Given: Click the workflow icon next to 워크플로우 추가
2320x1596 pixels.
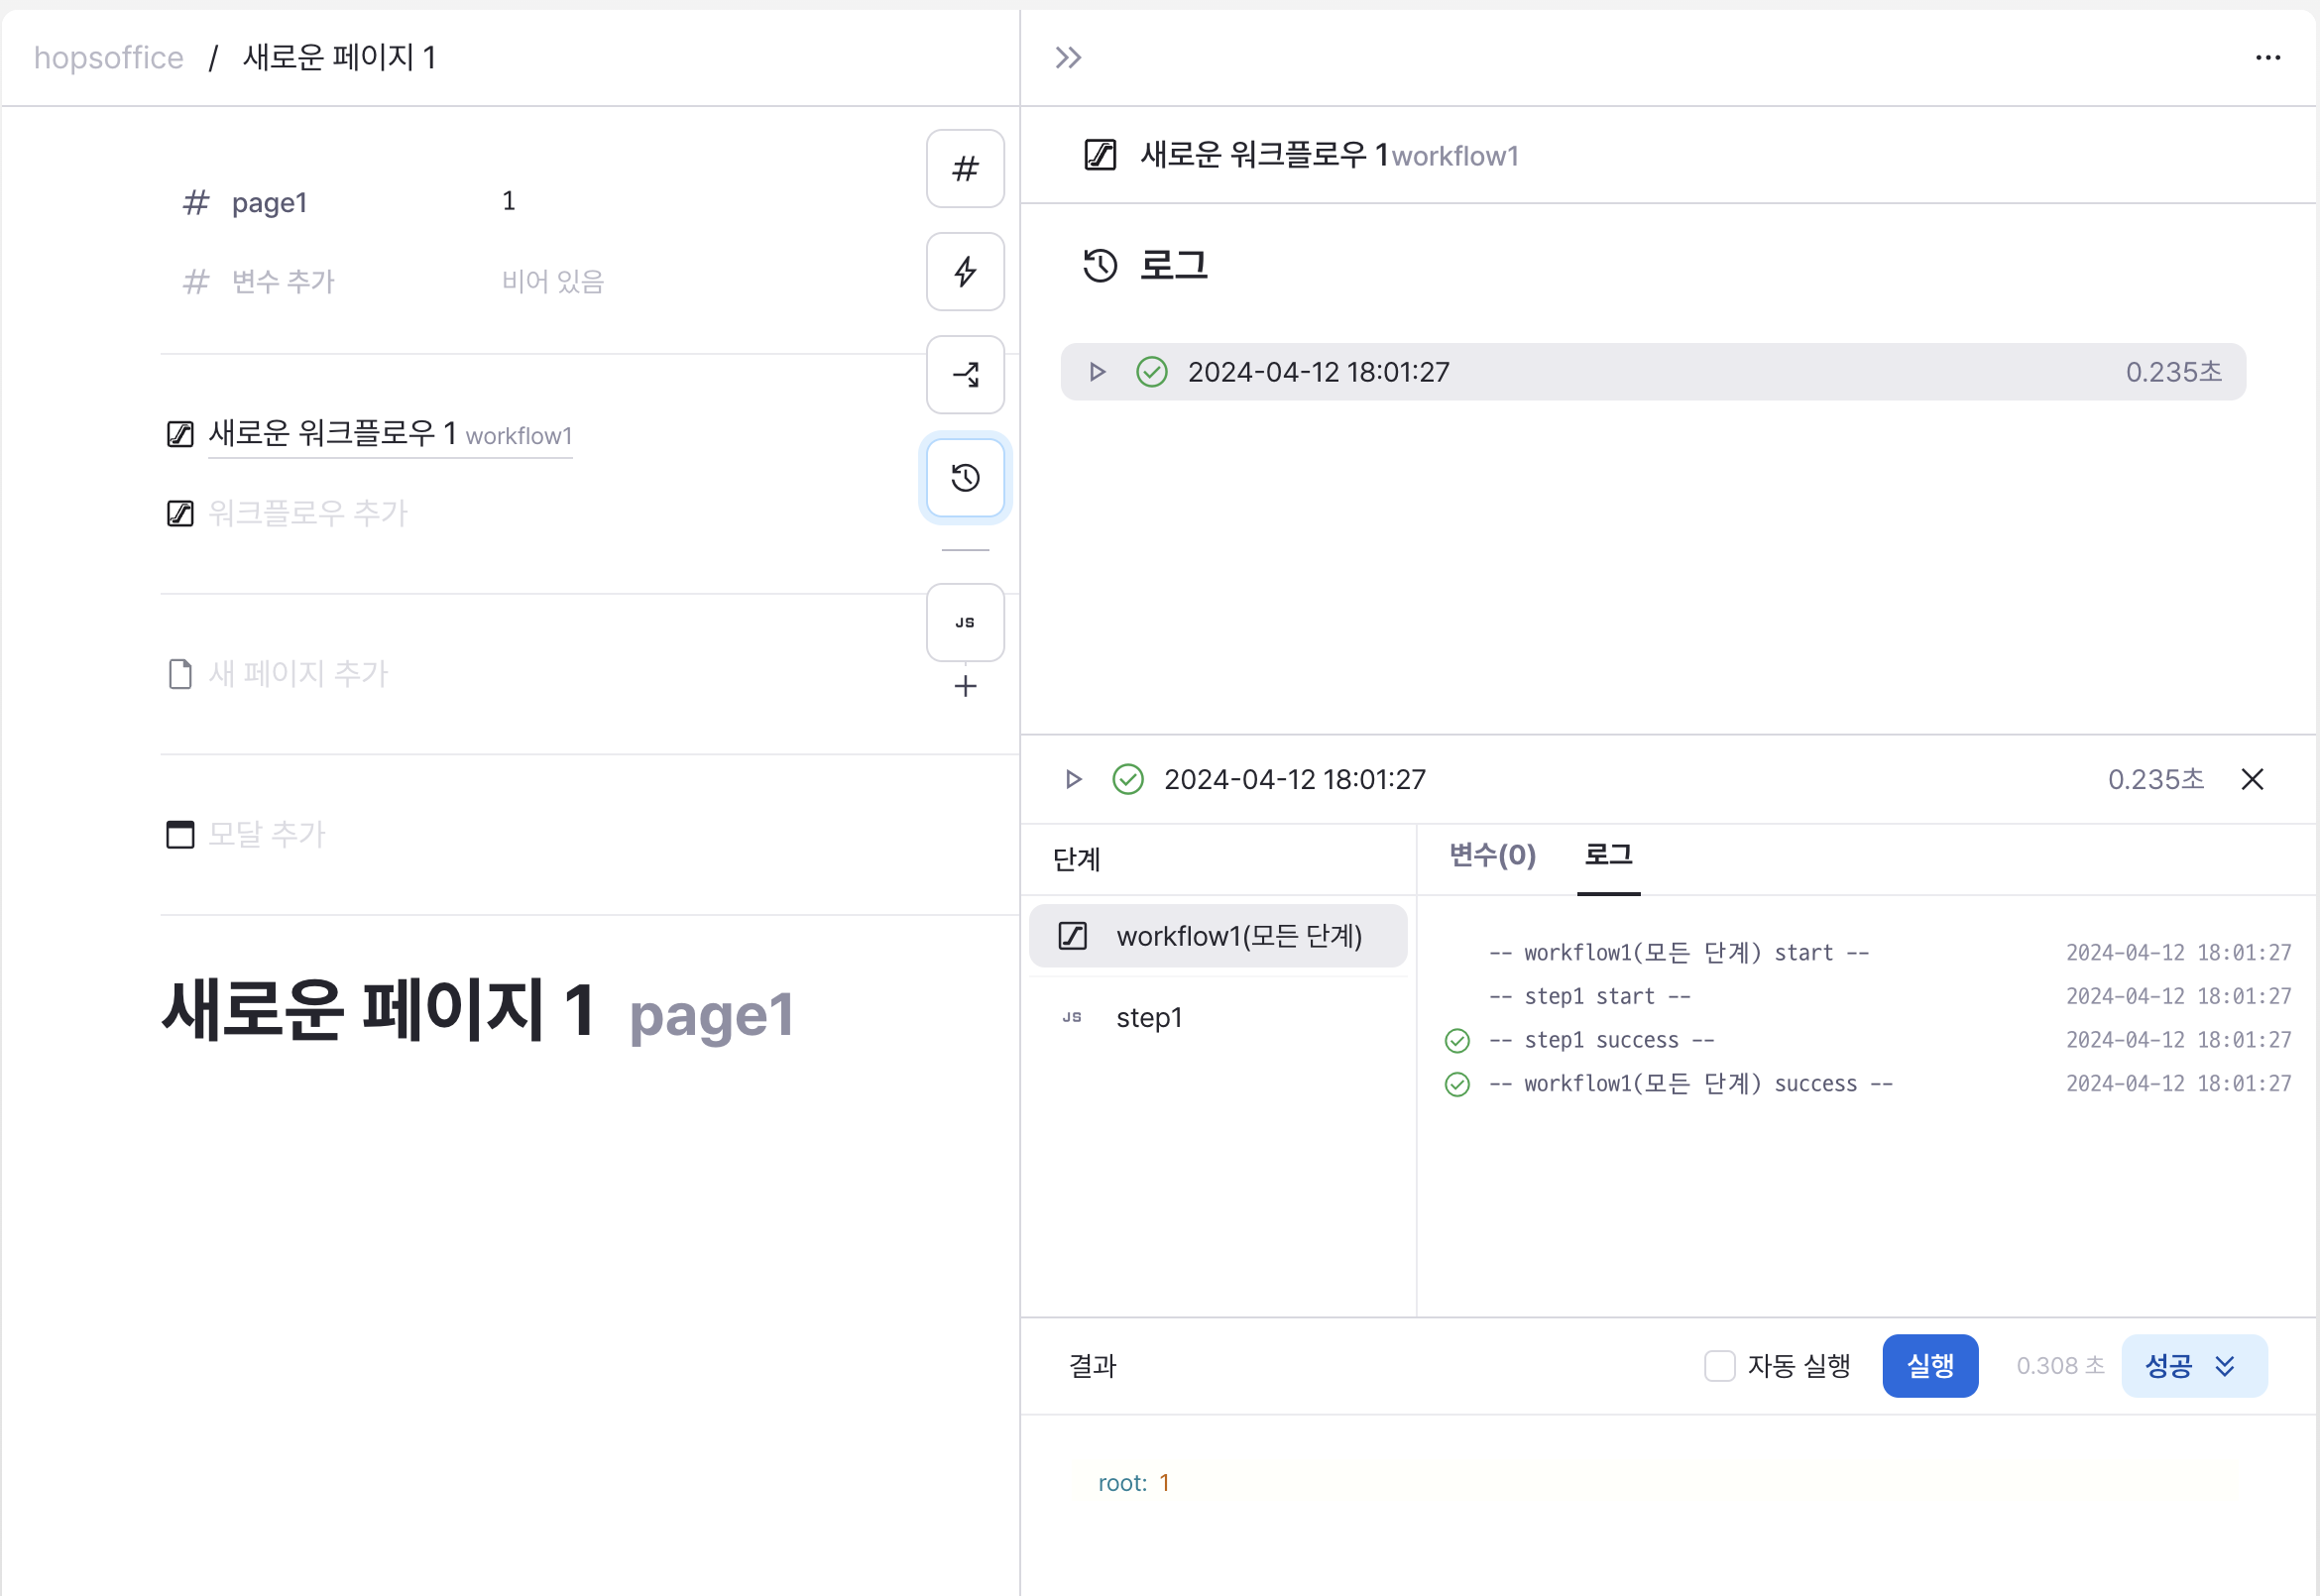Looking at the screenshot, I should (180, 514).
